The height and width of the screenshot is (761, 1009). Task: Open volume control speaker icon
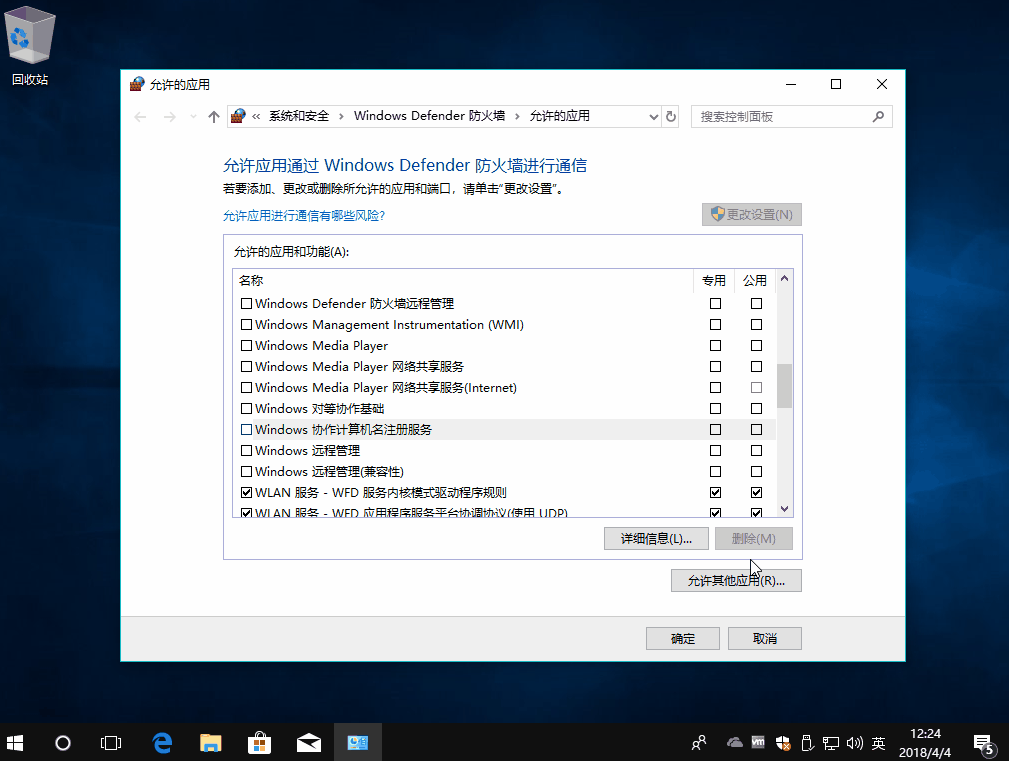pyautogui.click(x=855, y=743)
